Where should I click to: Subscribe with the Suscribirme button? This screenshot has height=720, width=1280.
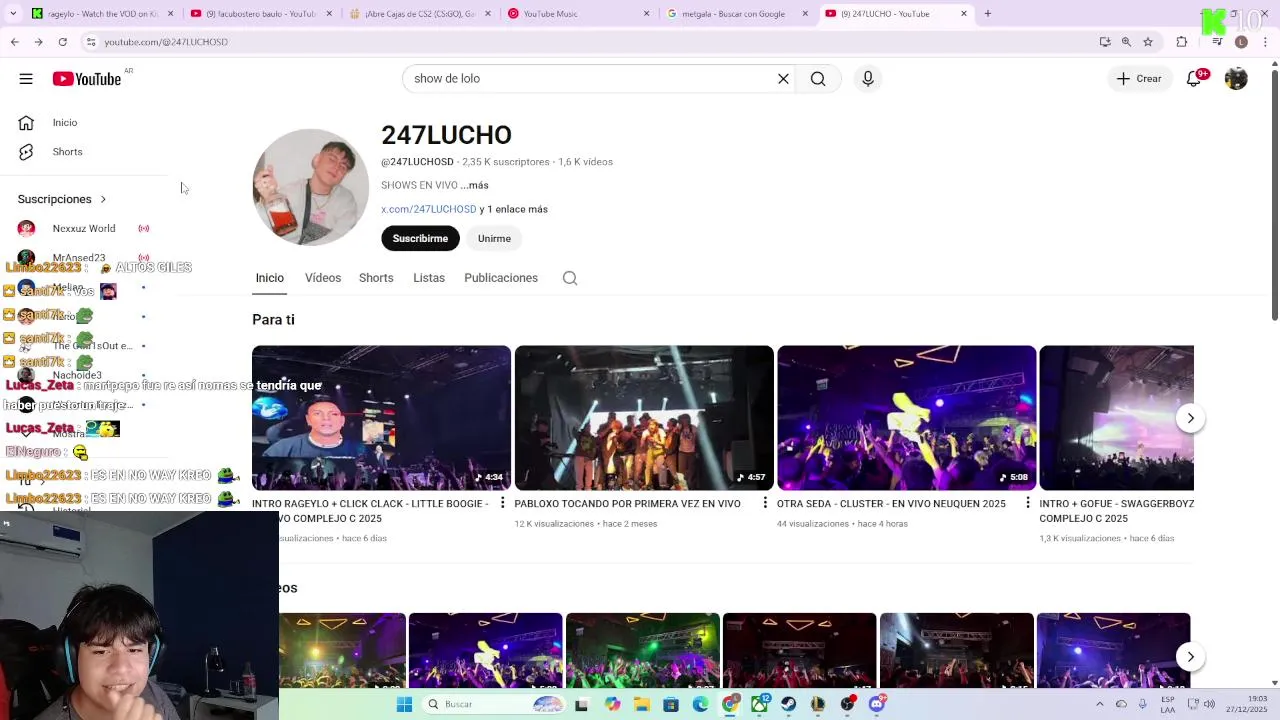[x=420, y=238]
